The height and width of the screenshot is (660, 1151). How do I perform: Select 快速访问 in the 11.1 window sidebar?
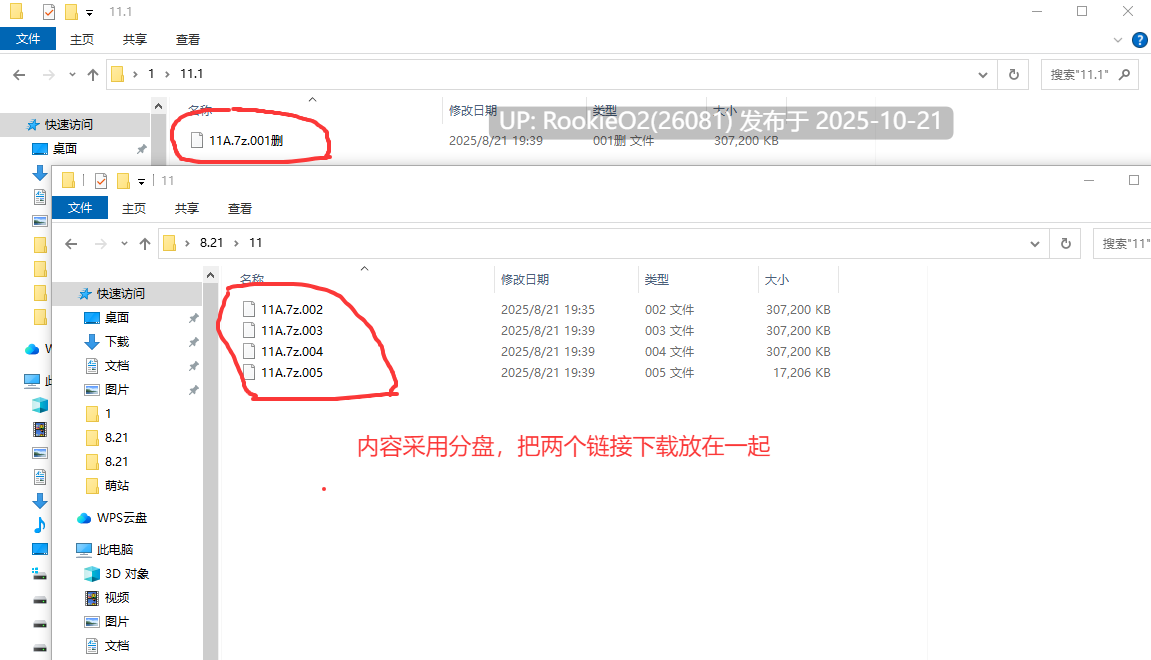click(x=69, y=125)
